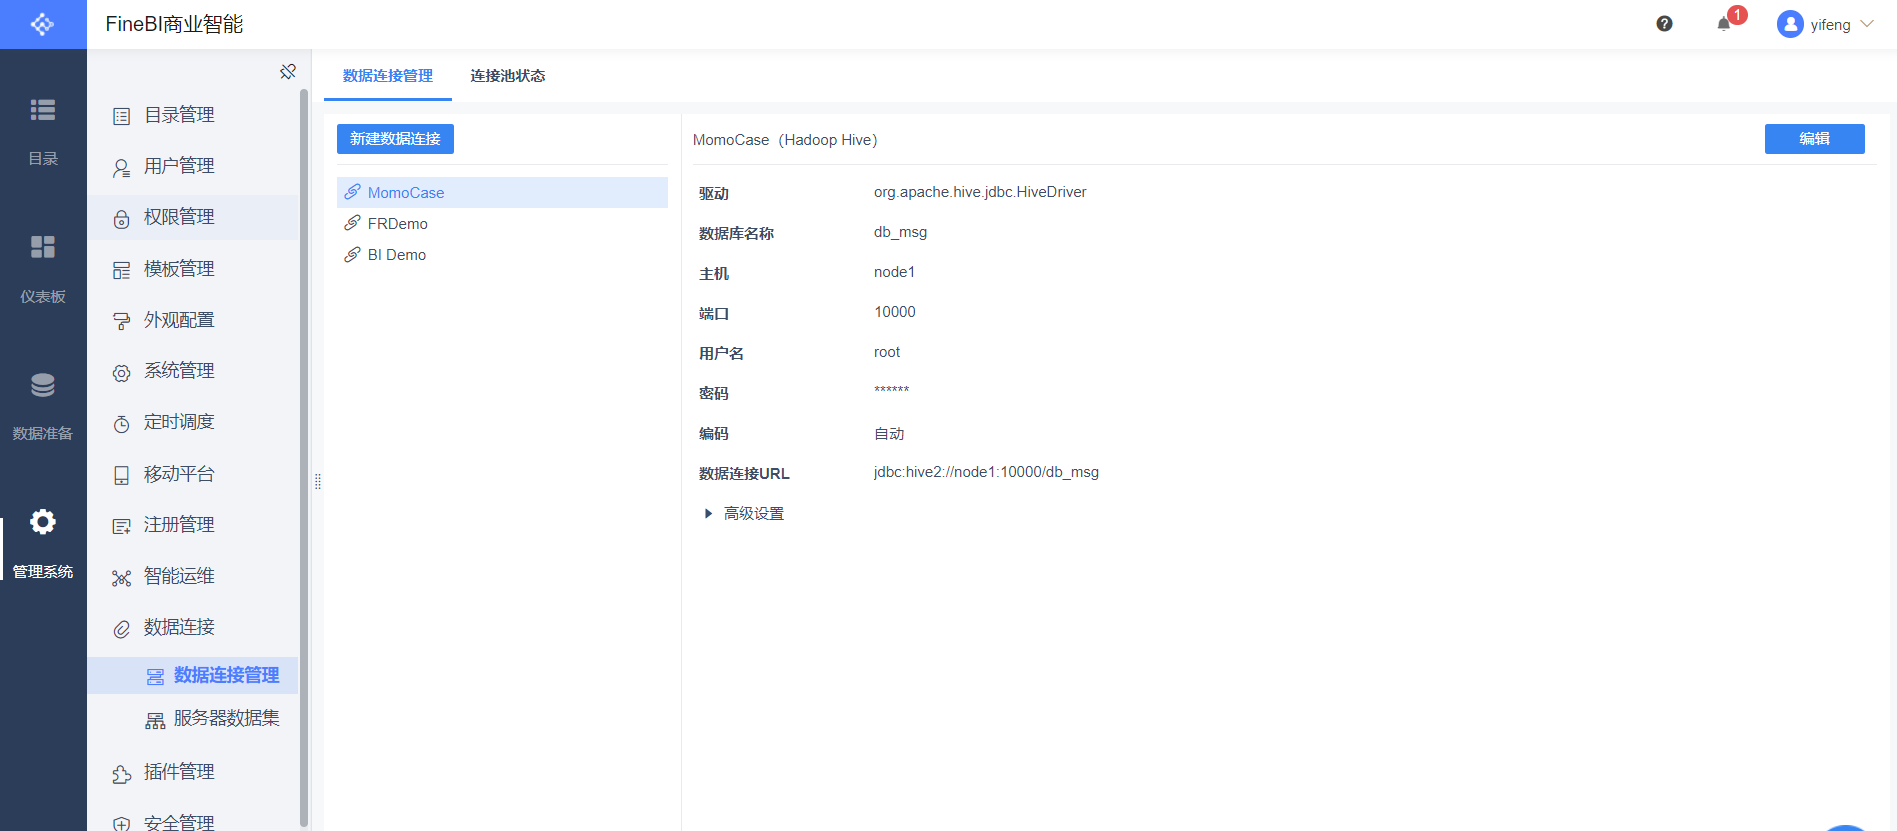Click the 数据连接管理 server icon
The width and height of the screenshot is (1897, 831).
point(155,677)
